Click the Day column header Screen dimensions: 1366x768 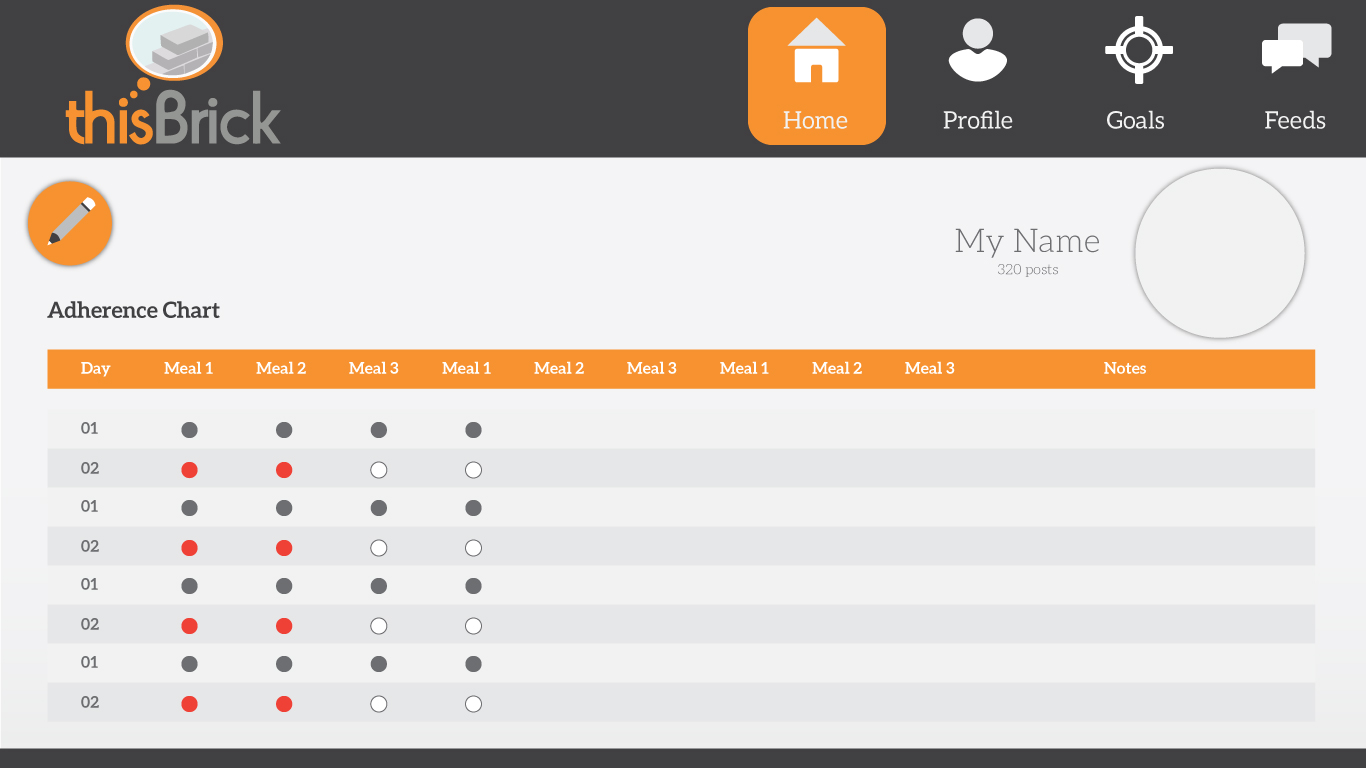pyautogui.click(x=95, y=369)
